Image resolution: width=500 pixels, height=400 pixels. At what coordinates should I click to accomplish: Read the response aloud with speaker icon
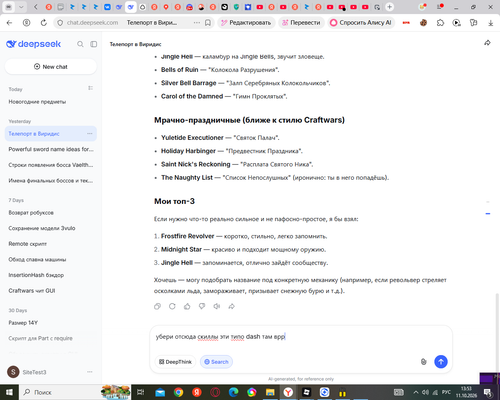click(x=217, y=306)
